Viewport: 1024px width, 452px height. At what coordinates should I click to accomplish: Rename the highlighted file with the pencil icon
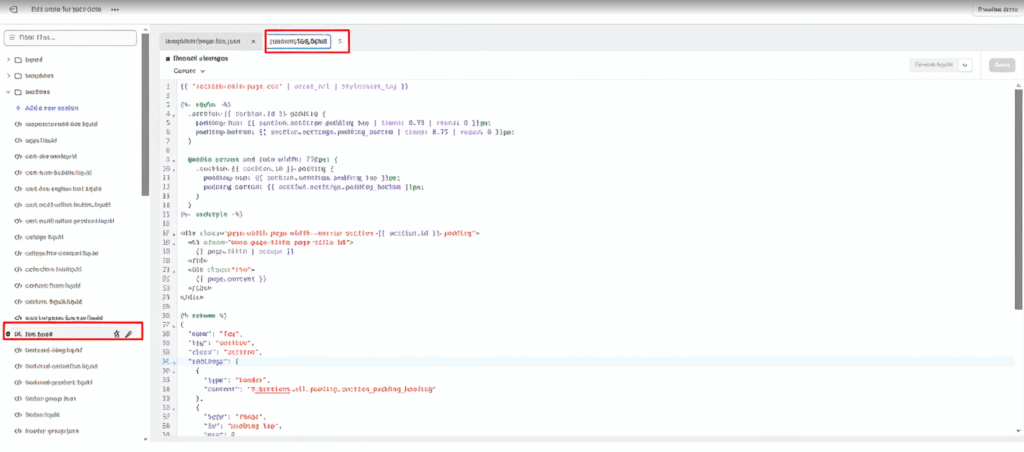[128, 333]
